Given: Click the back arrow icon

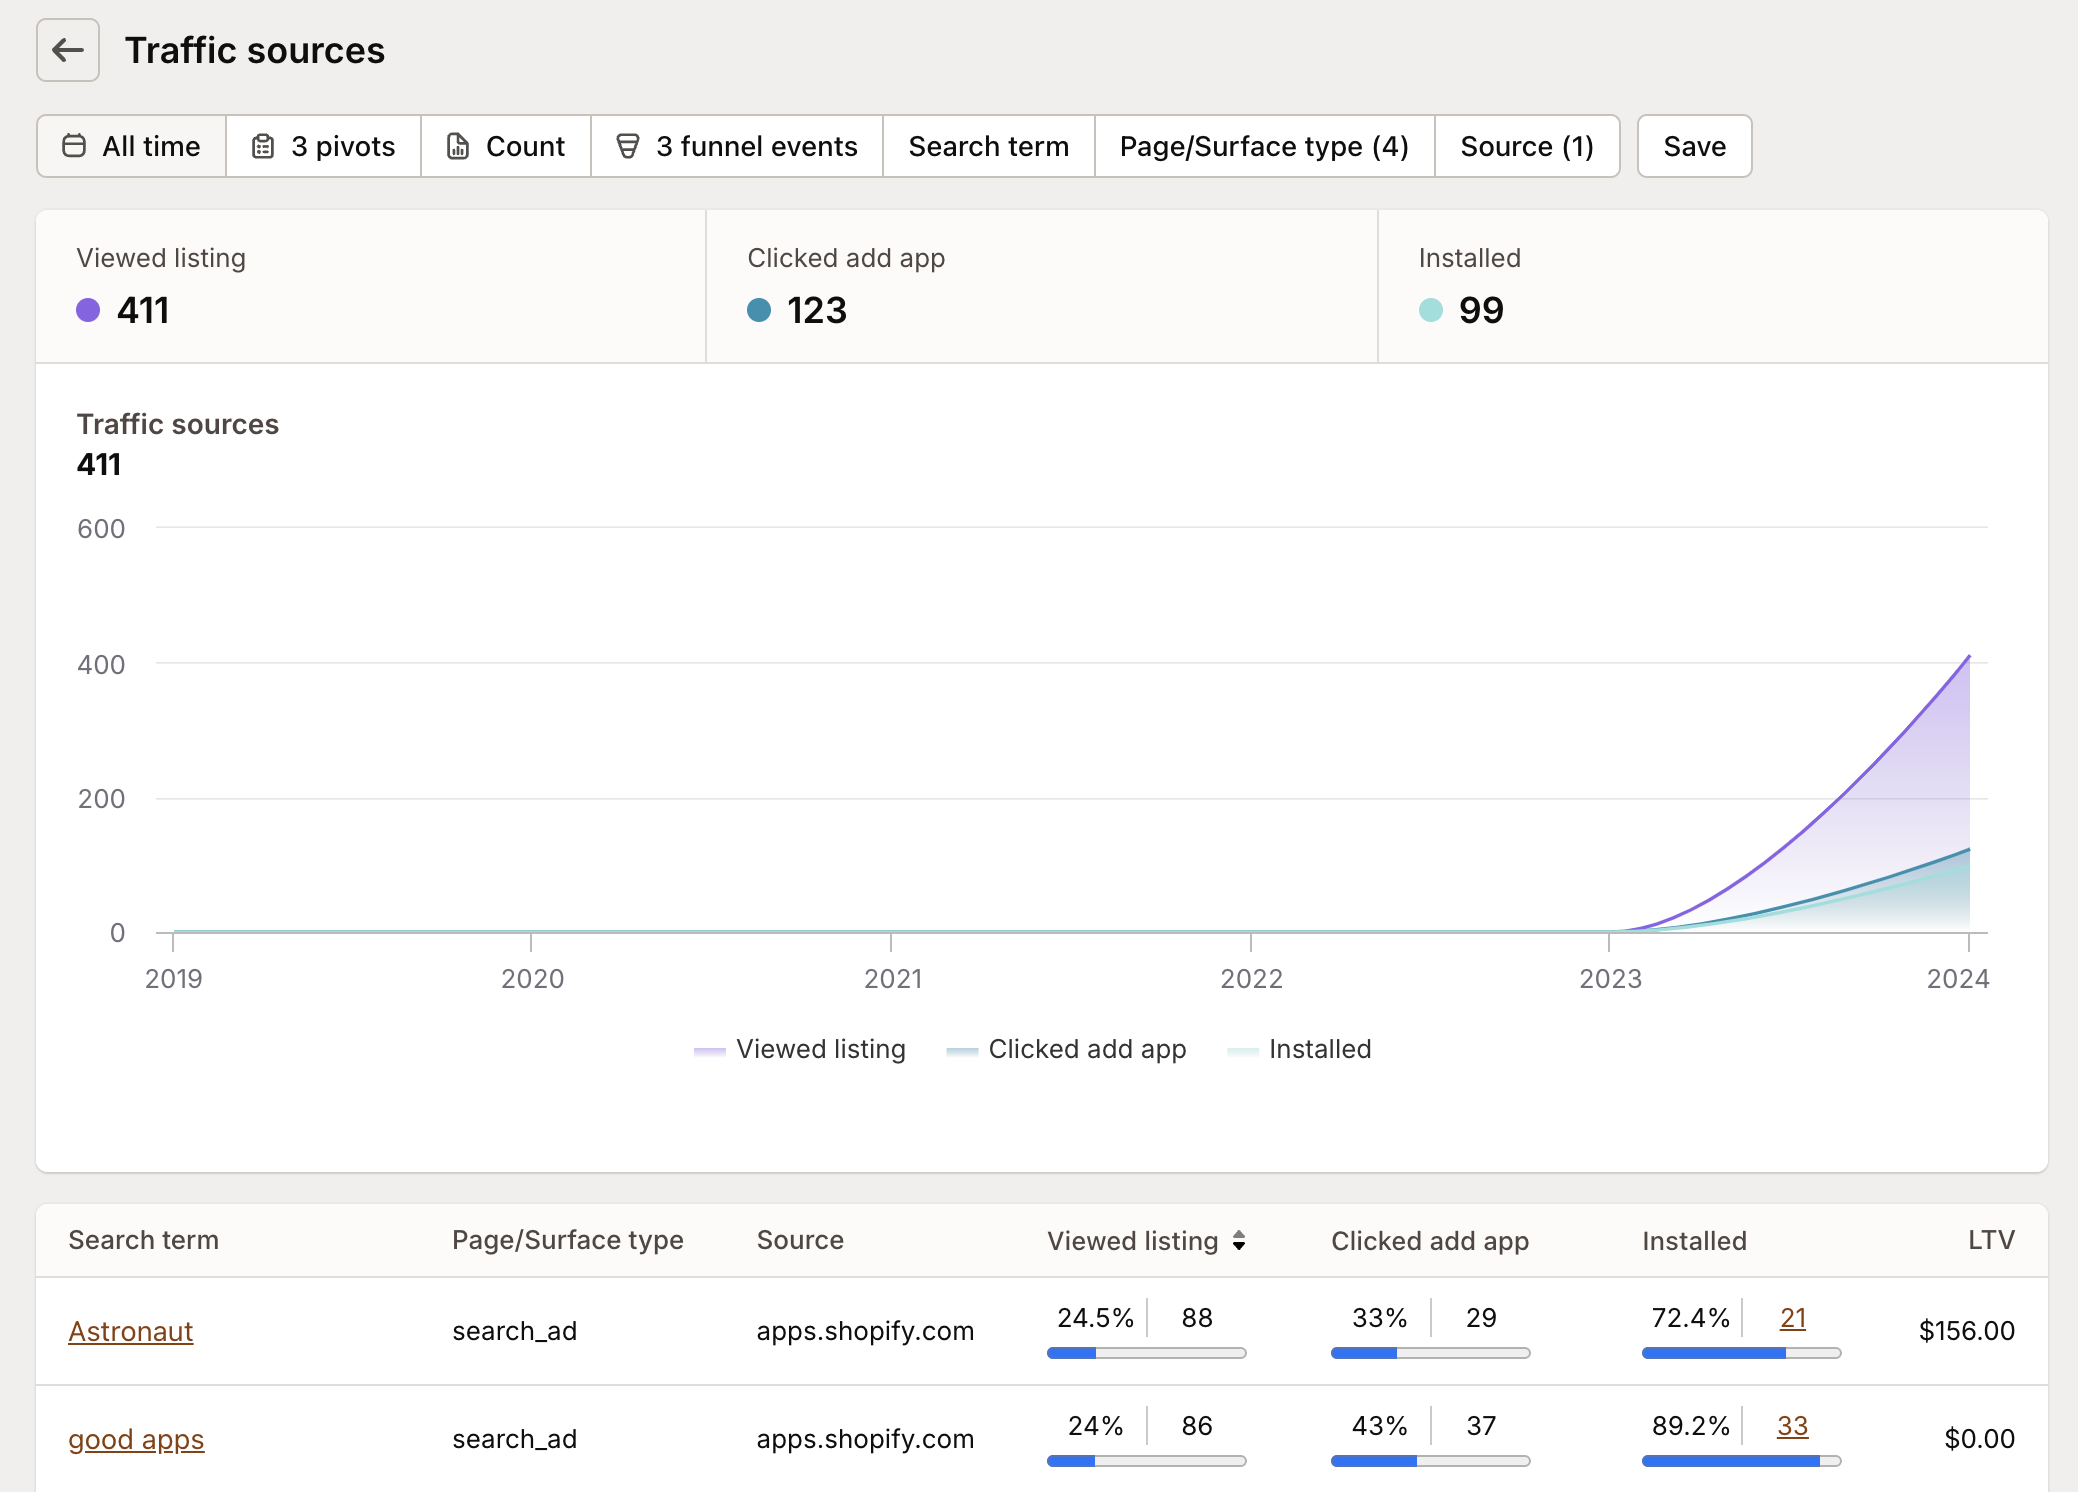Looking at the screenshot, I should (x=67, y=50).
